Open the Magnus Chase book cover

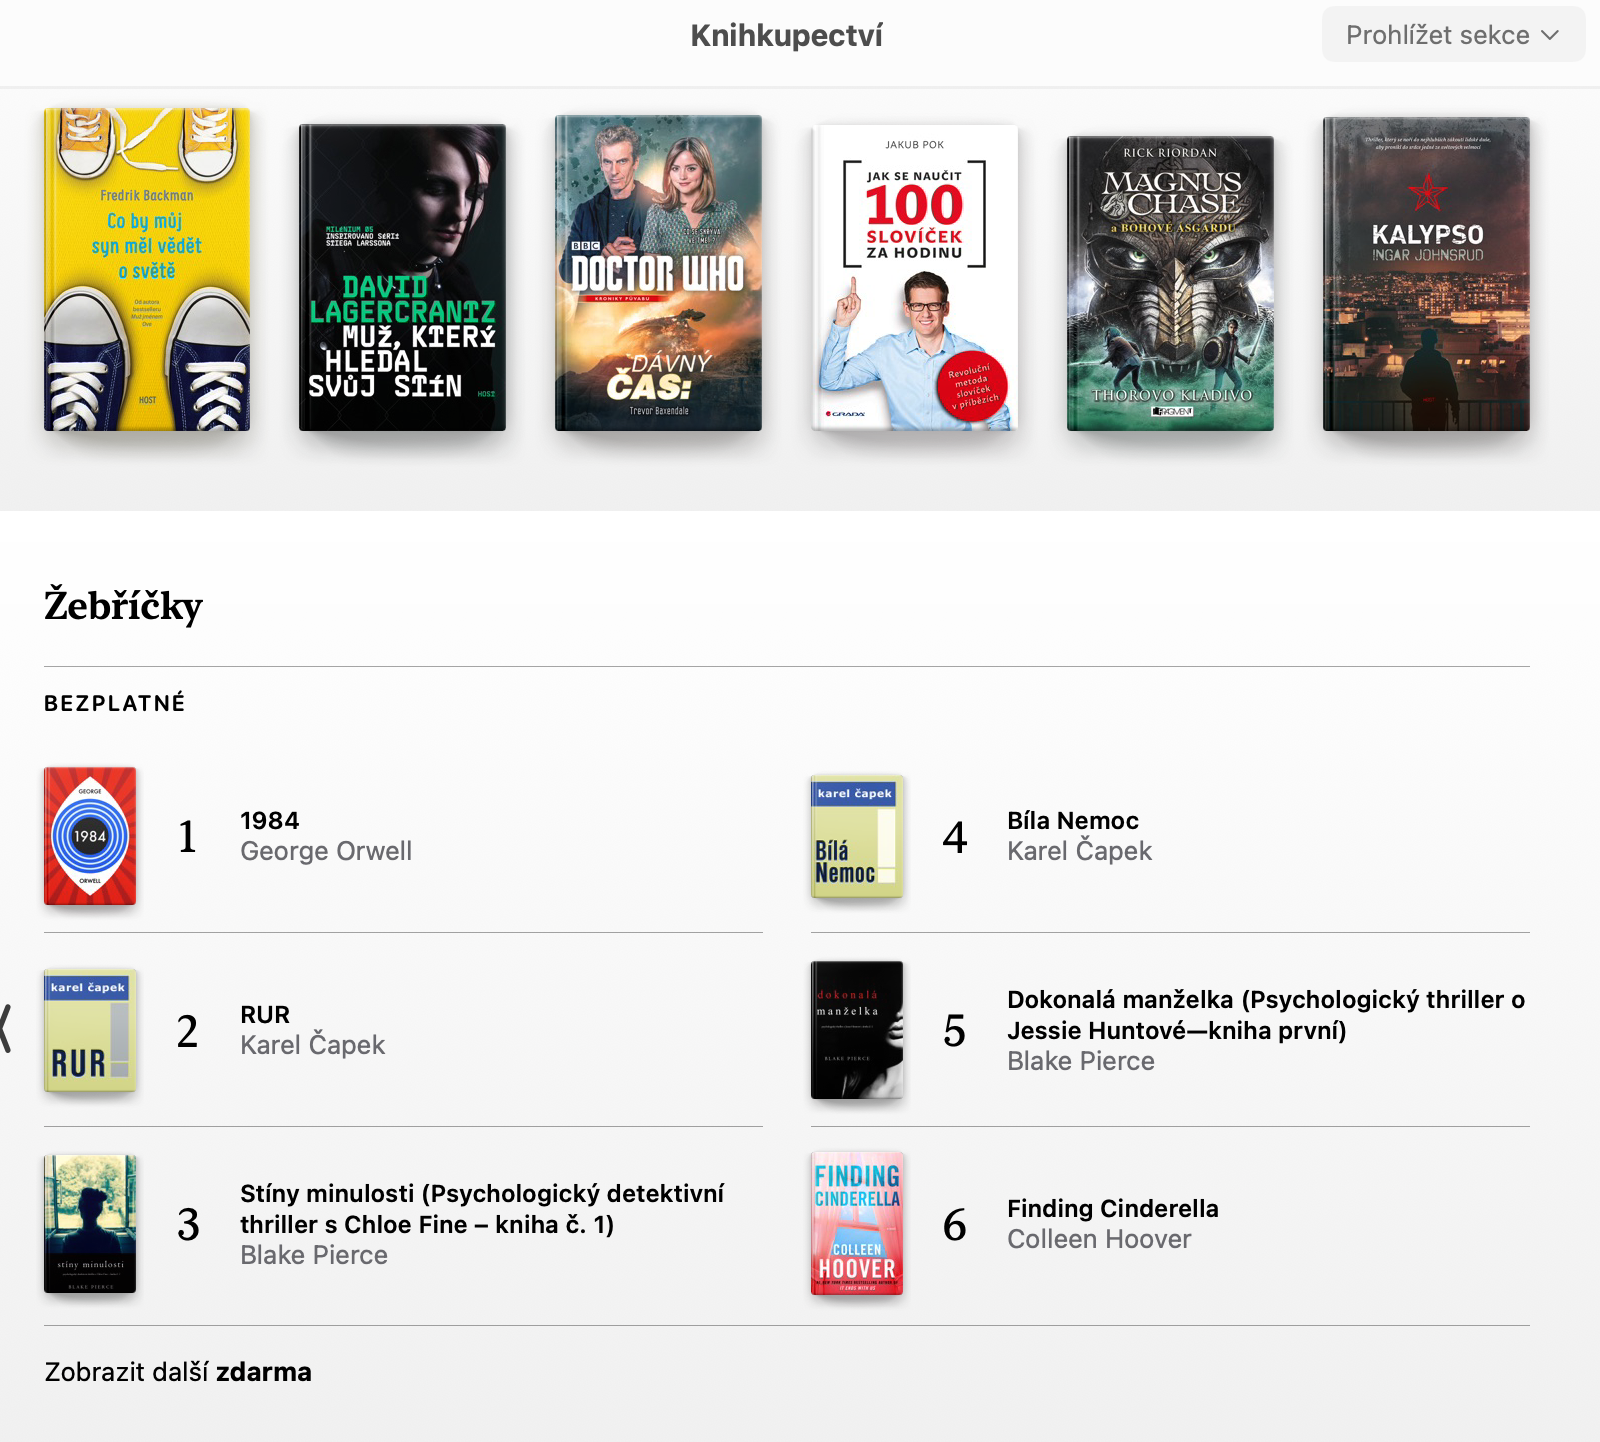pyautogui.click(x=1170, y=283)
